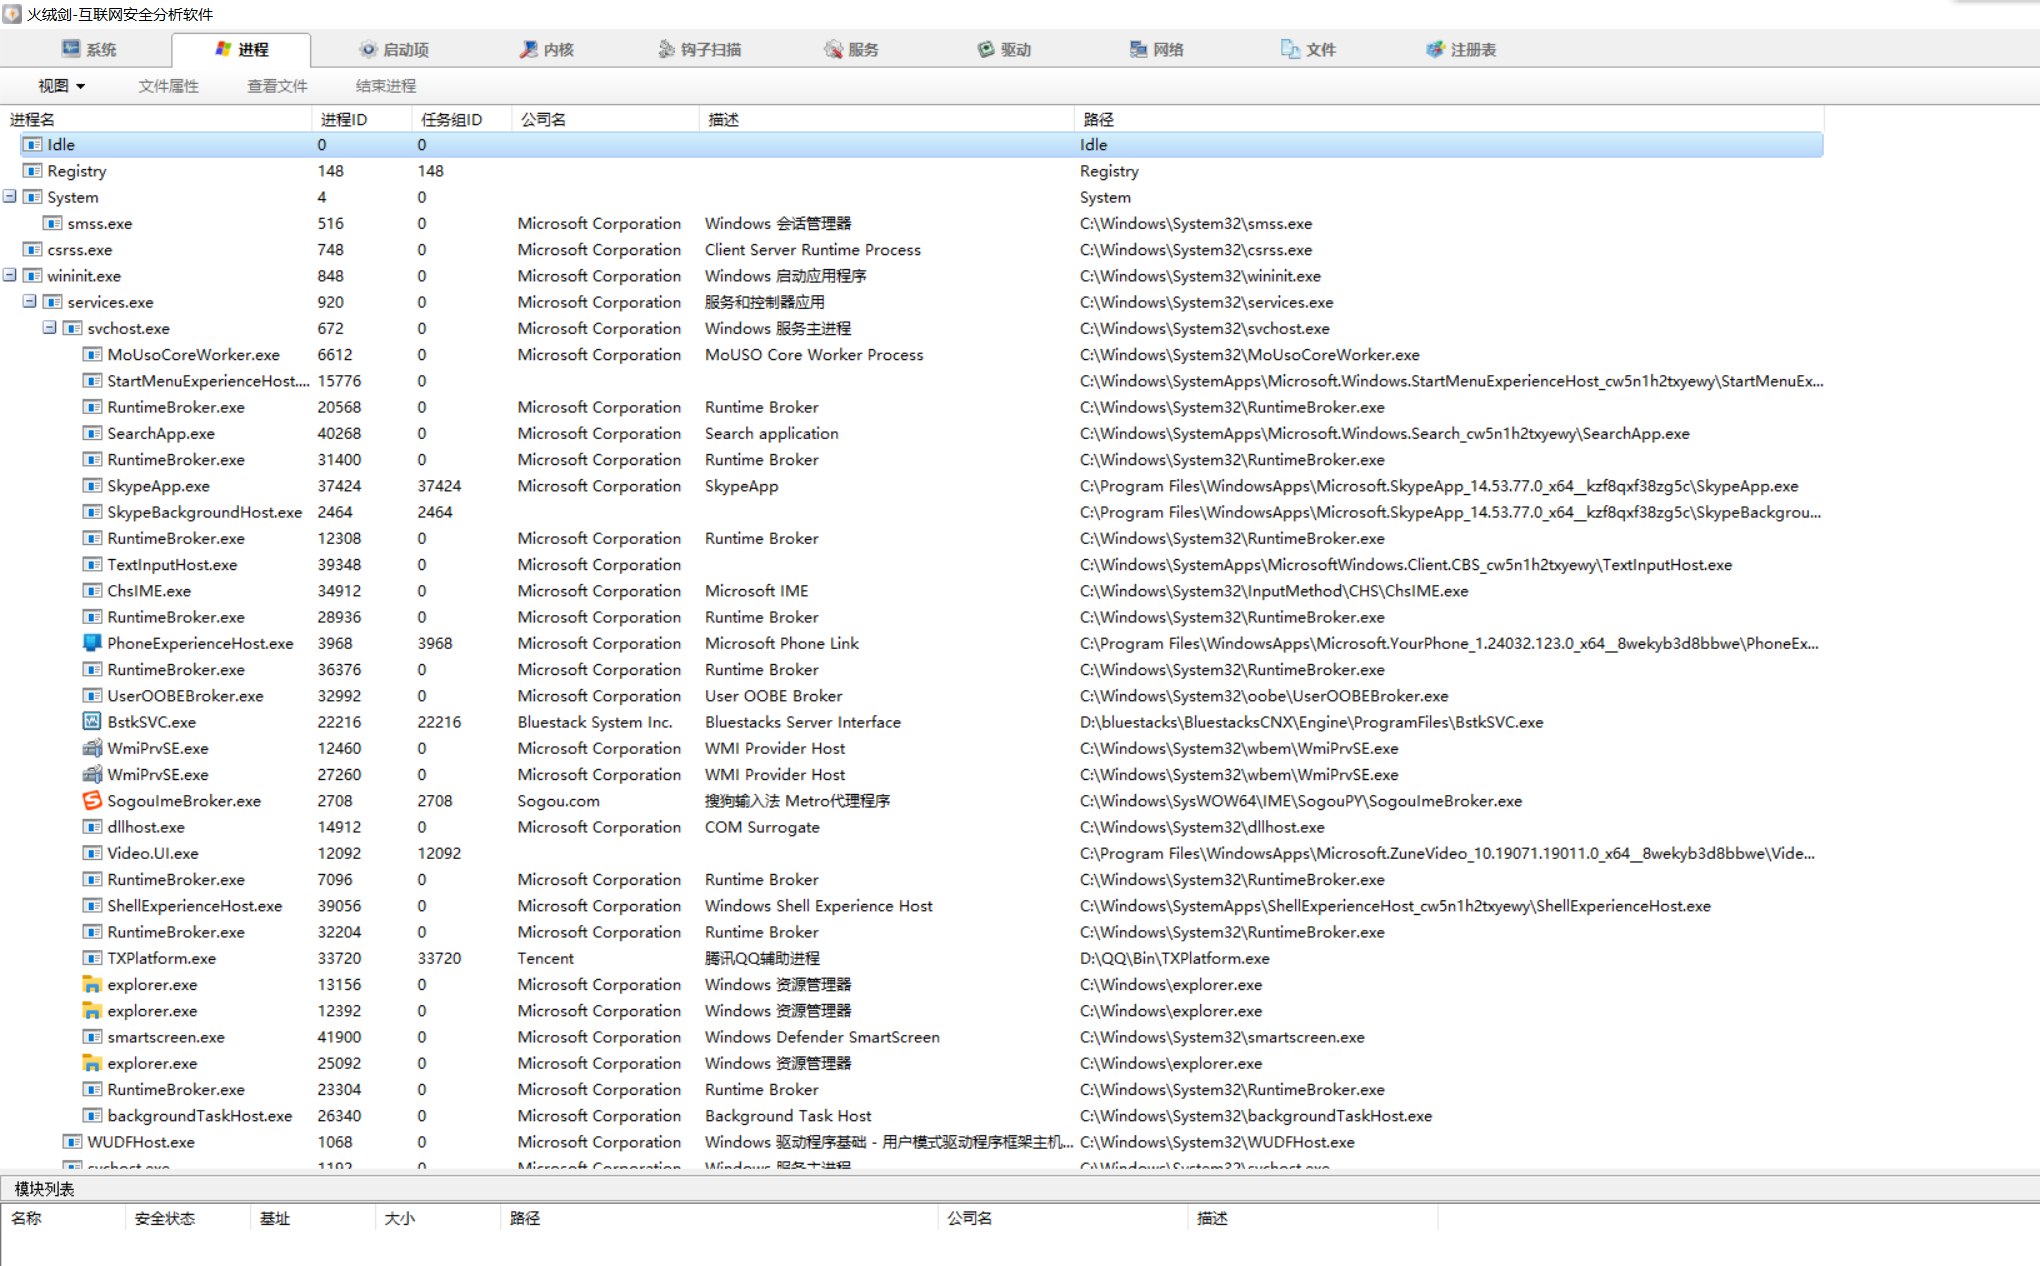The width and height of the screenshot is (2040, 1266).
Task: Click the WUDFHost.exe process icon
Action: tap(72, 1142)
